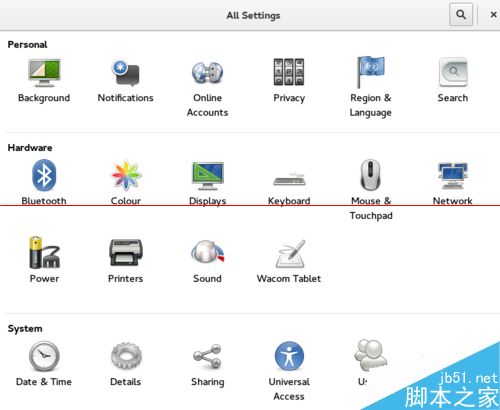
Task: Click the Bluetooth label text
Action: (44, 201)
